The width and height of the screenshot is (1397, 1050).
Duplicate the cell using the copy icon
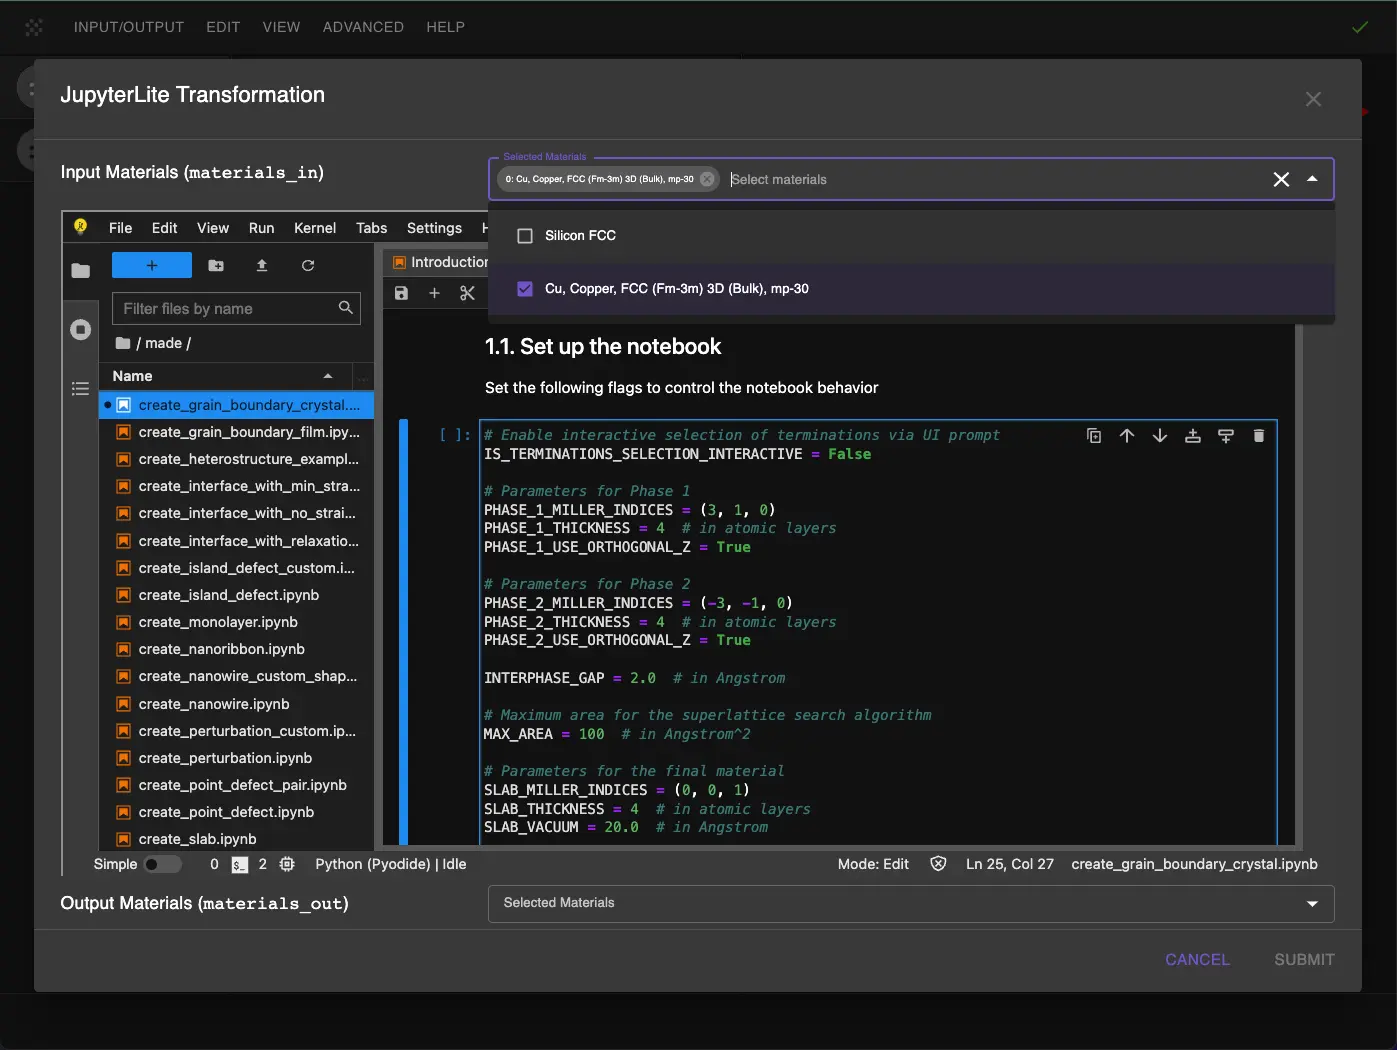coord(1094,436)
